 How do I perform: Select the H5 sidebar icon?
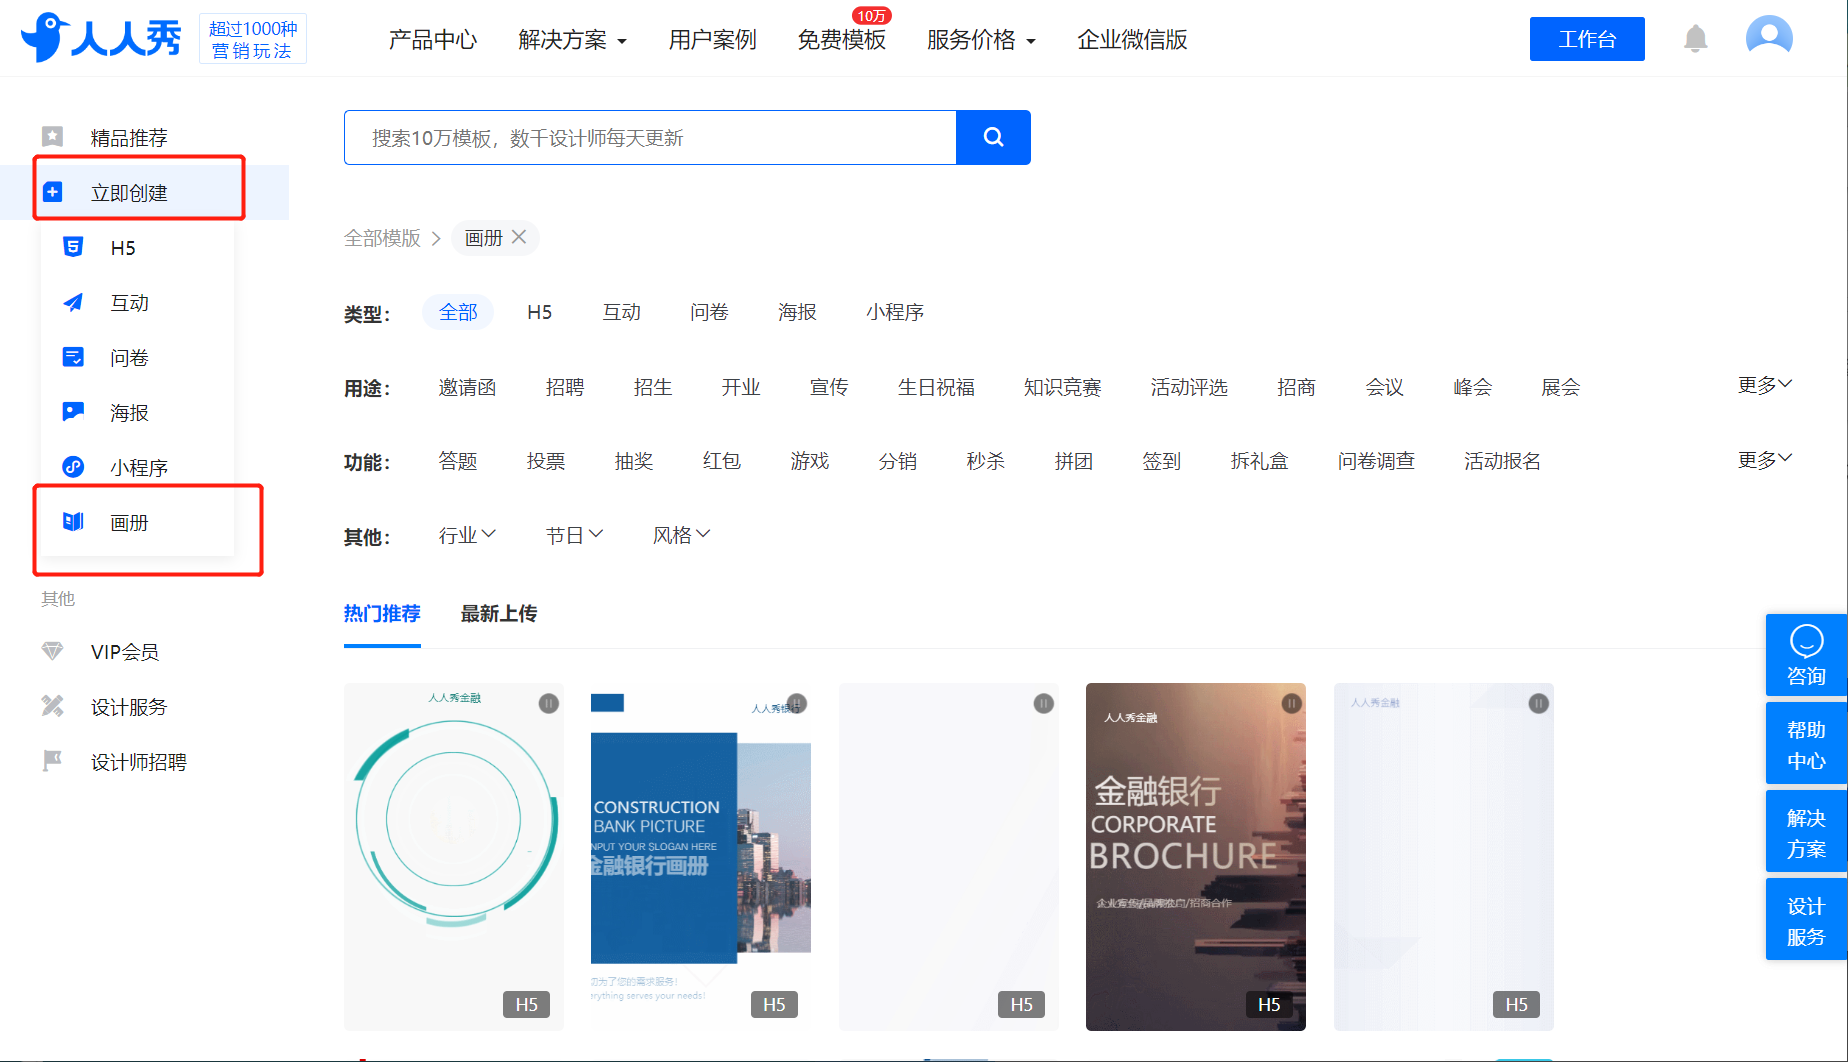(x=73, y=247)
